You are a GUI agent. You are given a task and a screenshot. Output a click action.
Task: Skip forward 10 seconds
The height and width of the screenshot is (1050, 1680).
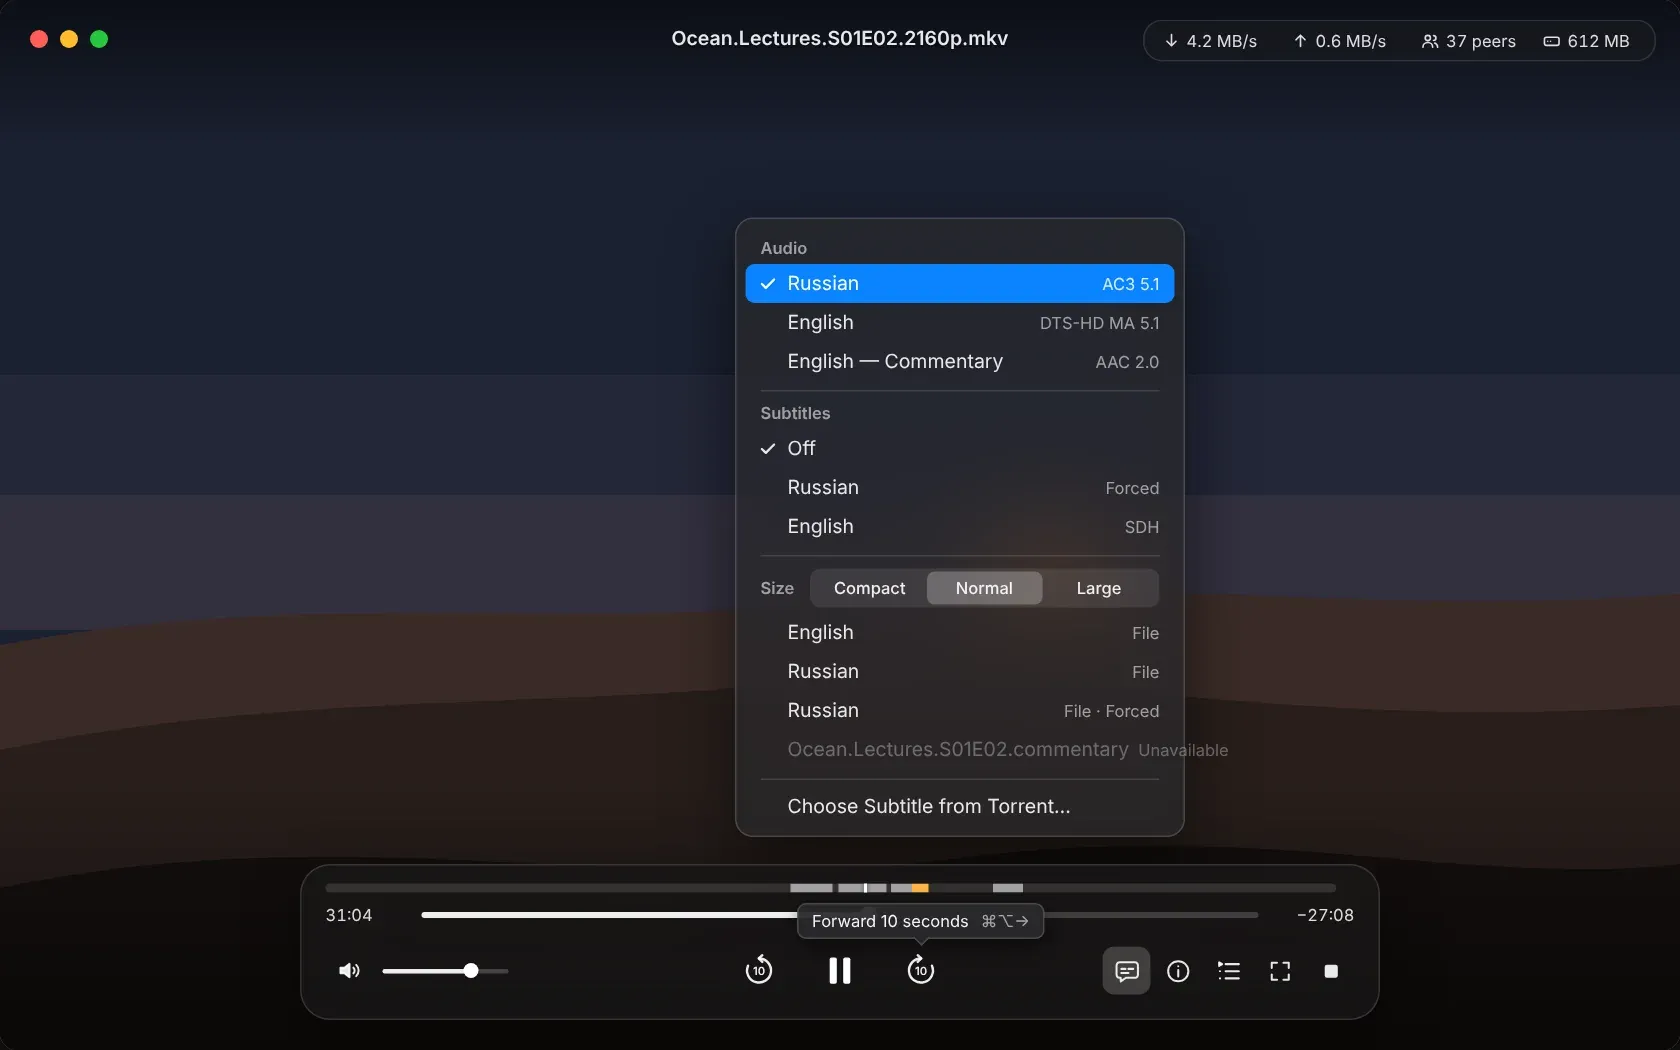click(x=921, y=970)
